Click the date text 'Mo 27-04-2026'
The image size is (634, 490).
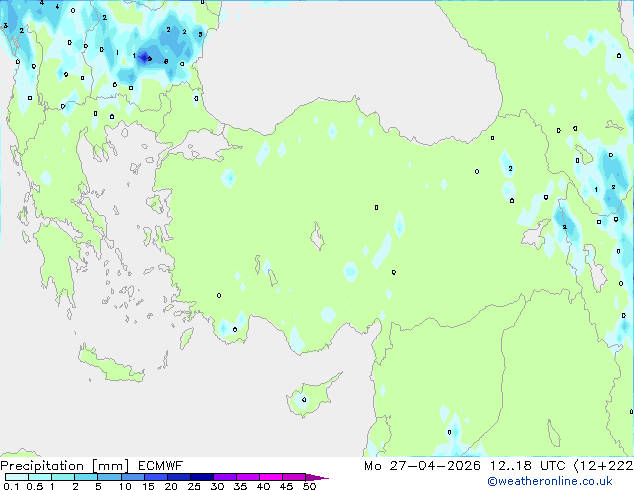pyautogui.click(x=422, y=466)
